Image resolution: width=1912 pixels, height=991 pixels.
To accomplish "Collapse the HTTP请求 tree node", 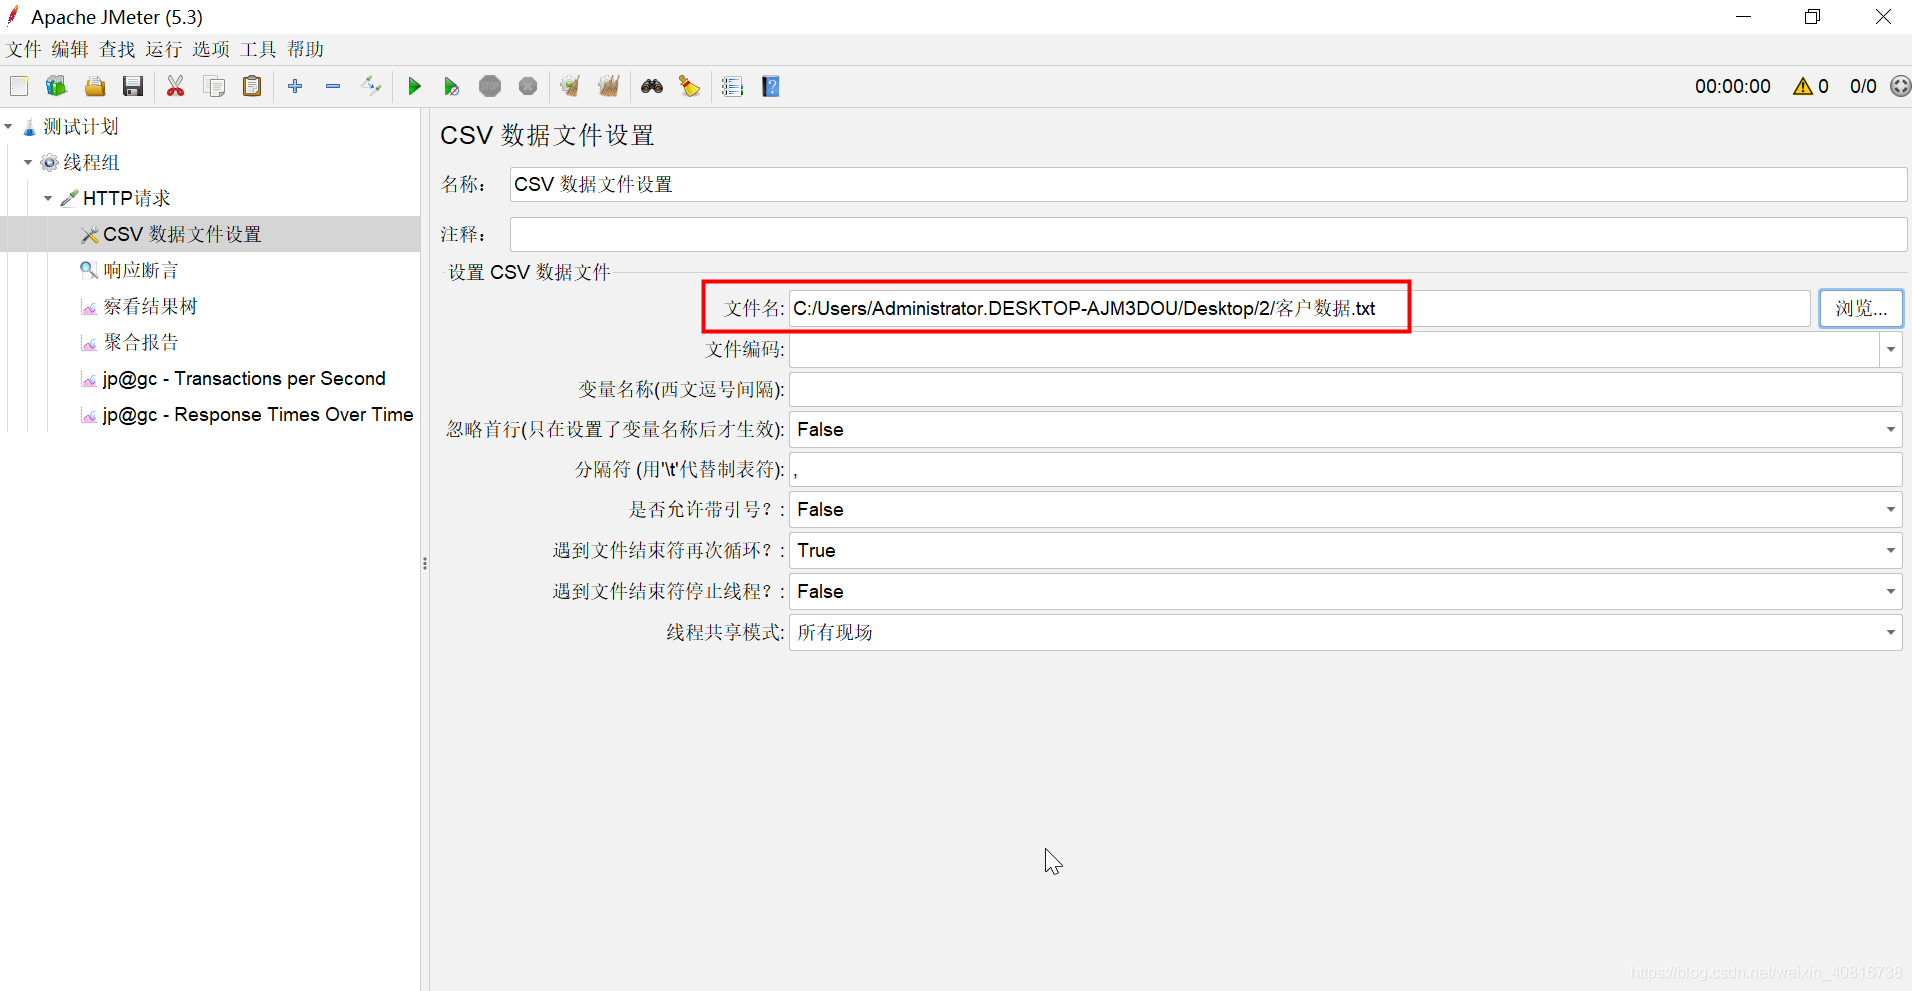I will click(48, 198).
